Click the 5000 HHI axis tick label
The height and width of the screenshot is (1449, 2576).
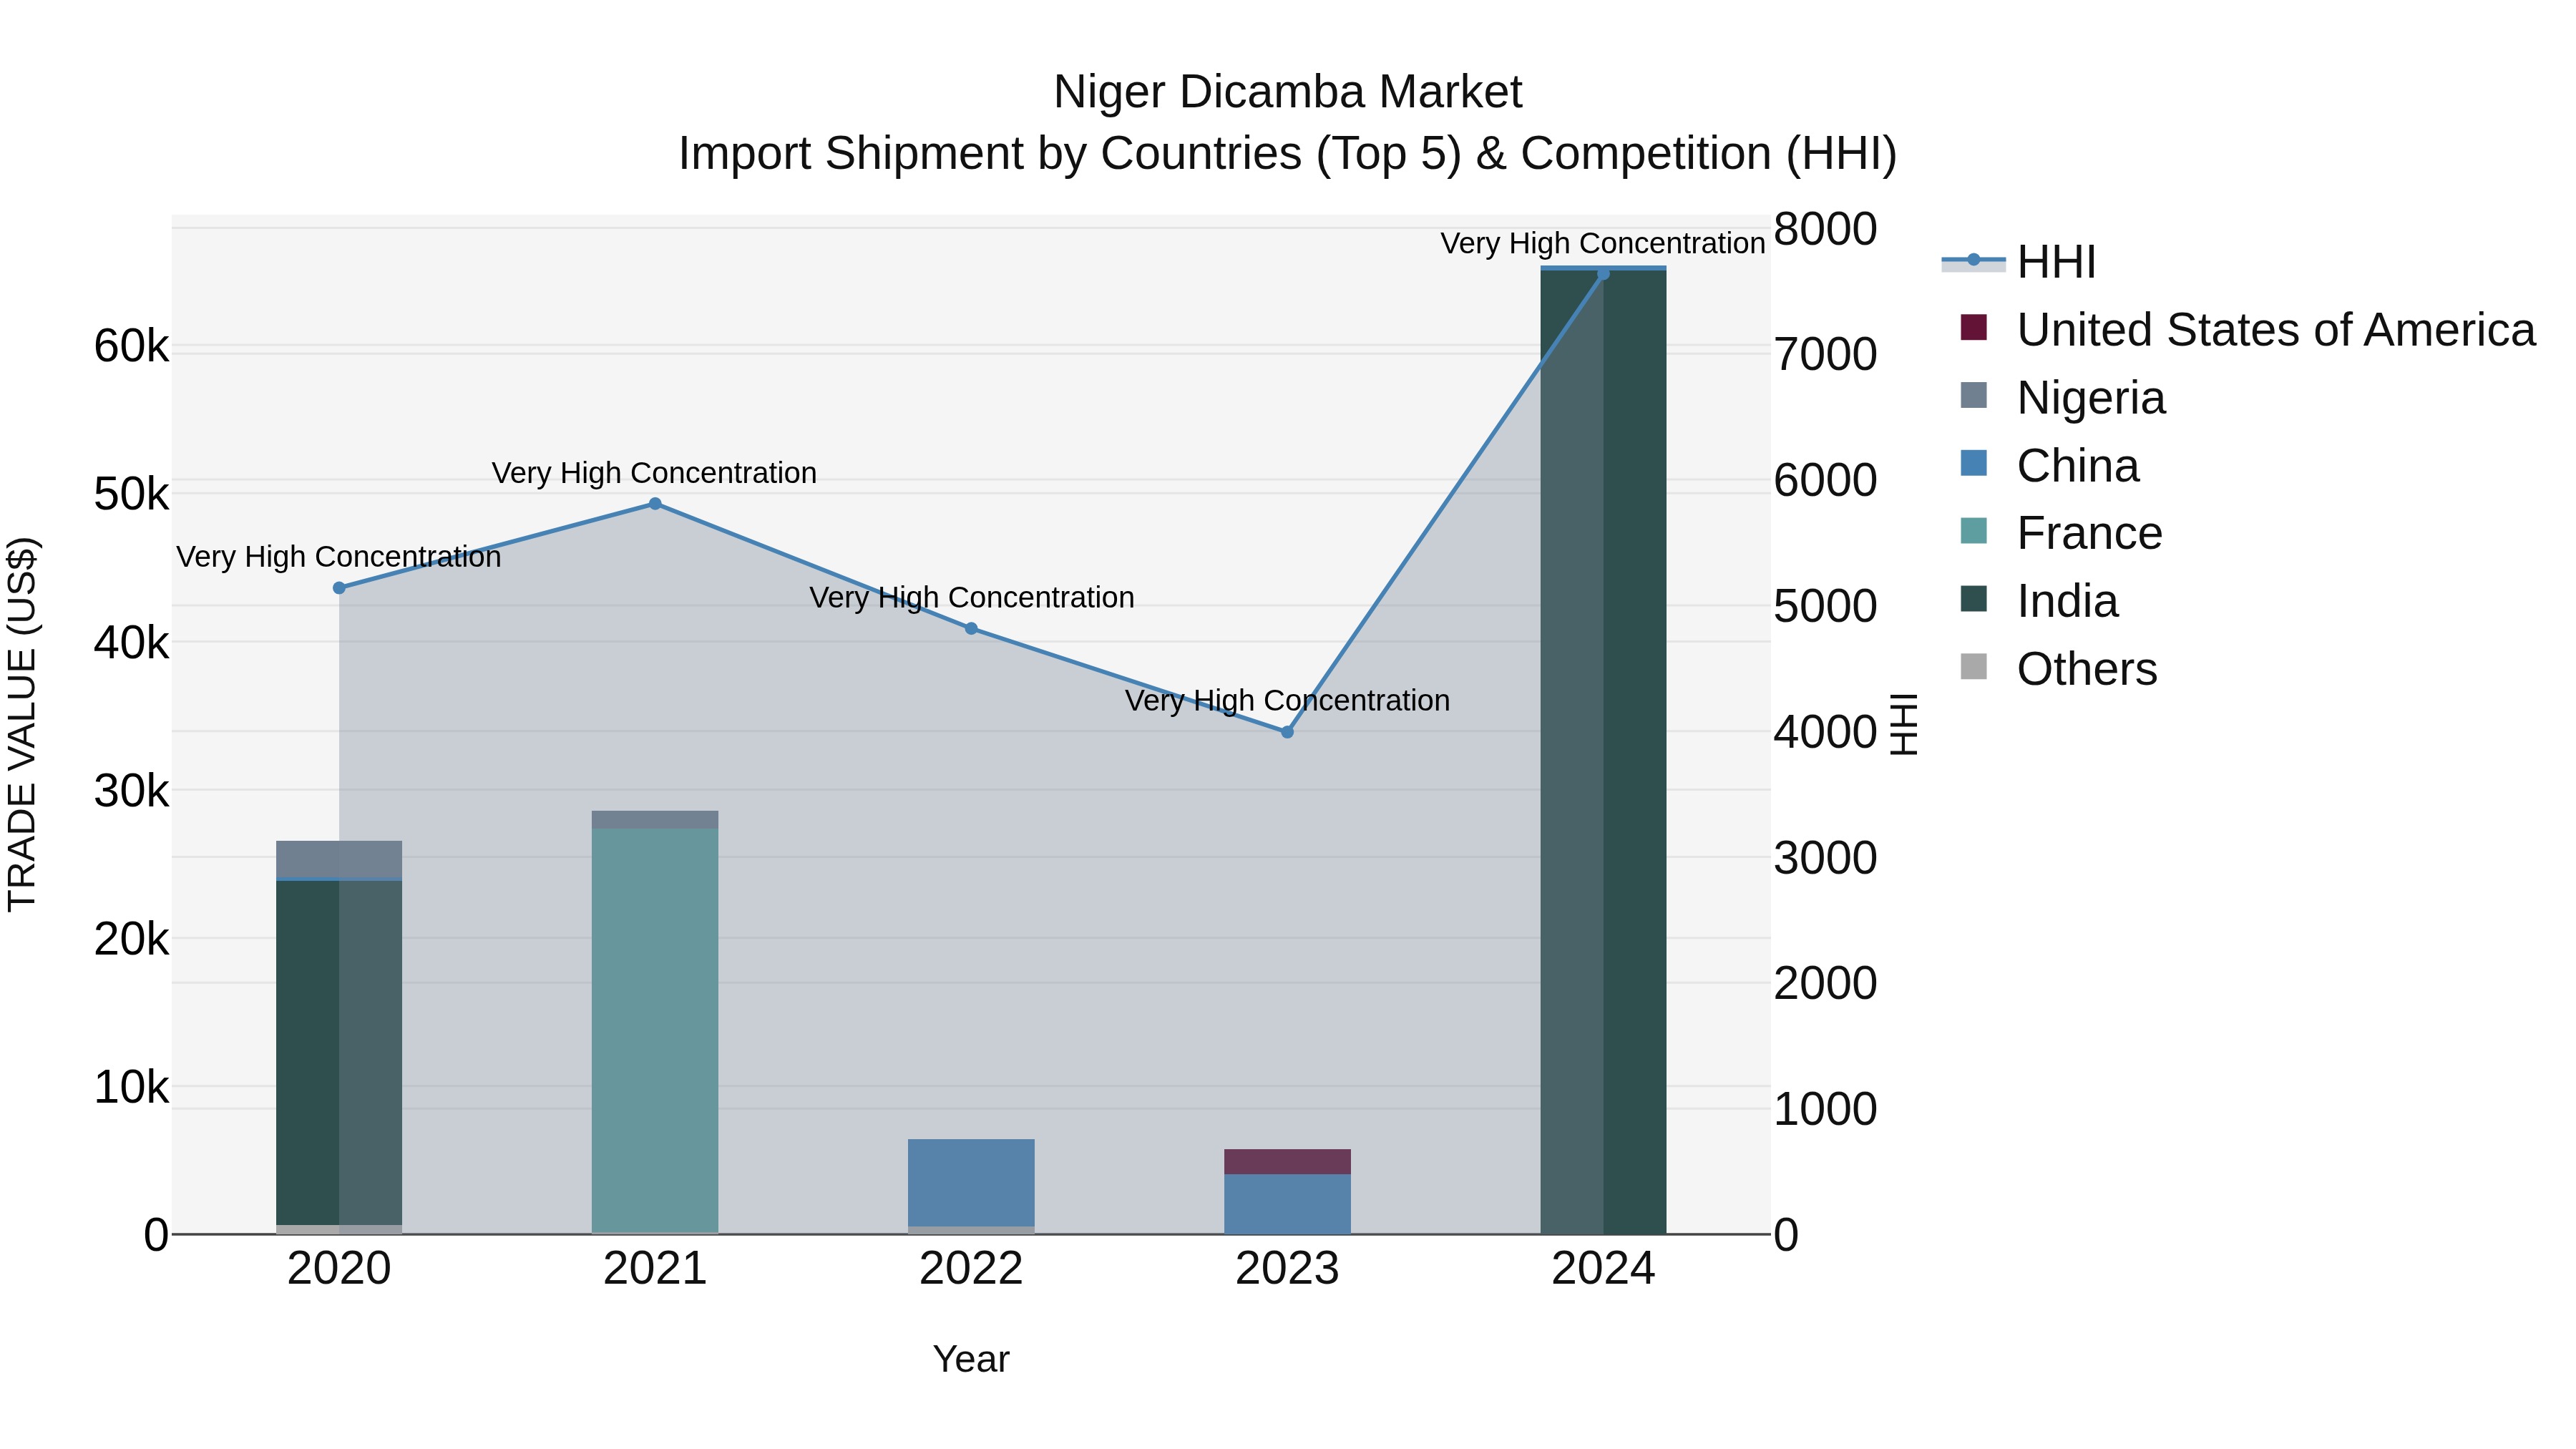(1825, 606)
